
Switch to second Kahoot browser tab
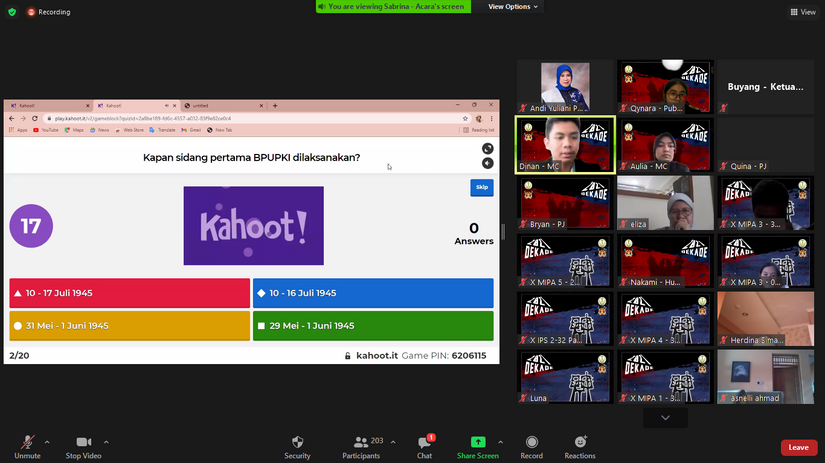pyautogui.click(x=136, y=106)
